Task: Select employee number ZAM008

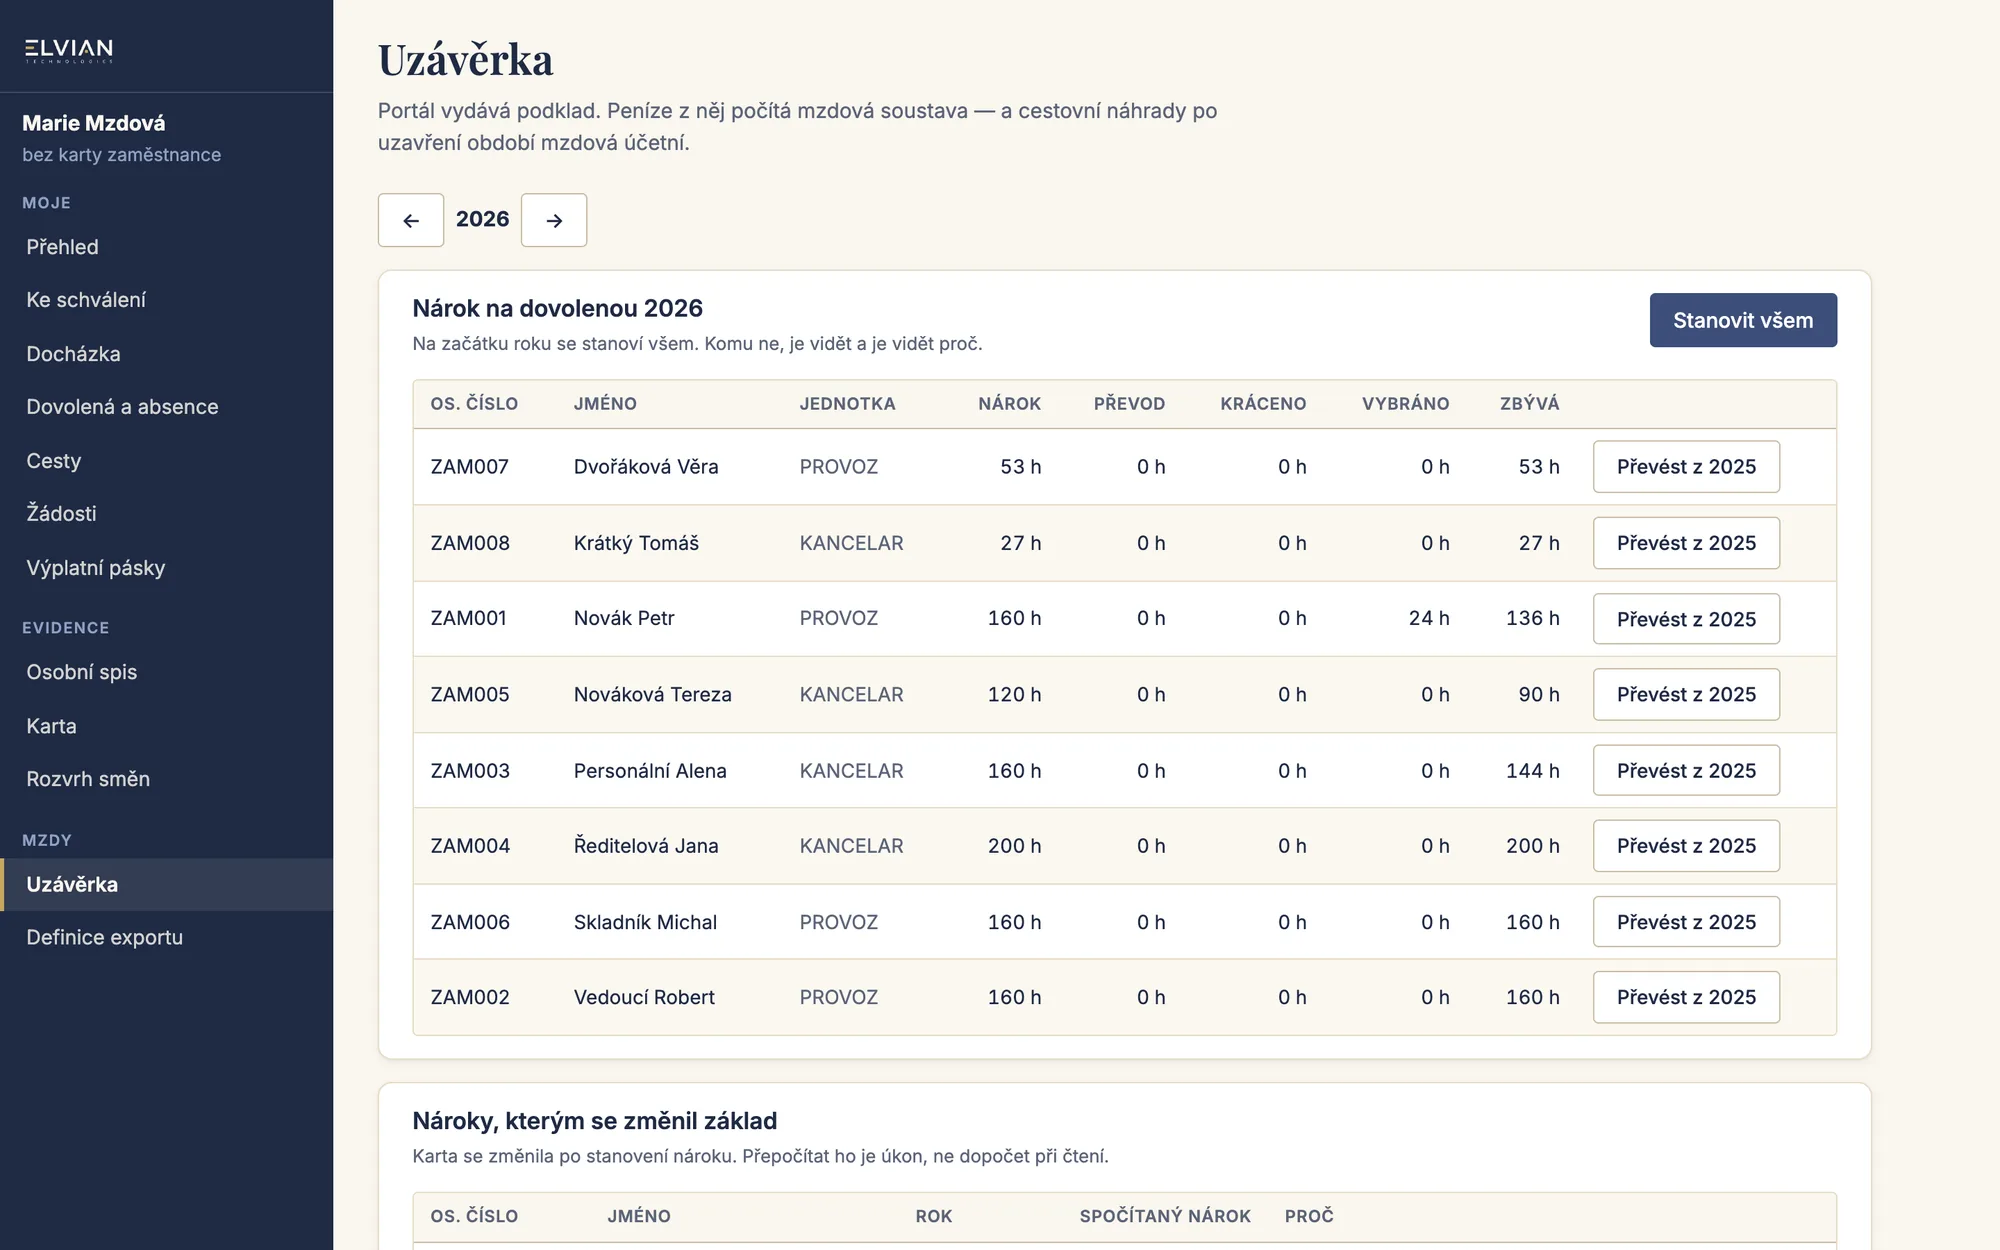Action: click(x=470, y=543)
